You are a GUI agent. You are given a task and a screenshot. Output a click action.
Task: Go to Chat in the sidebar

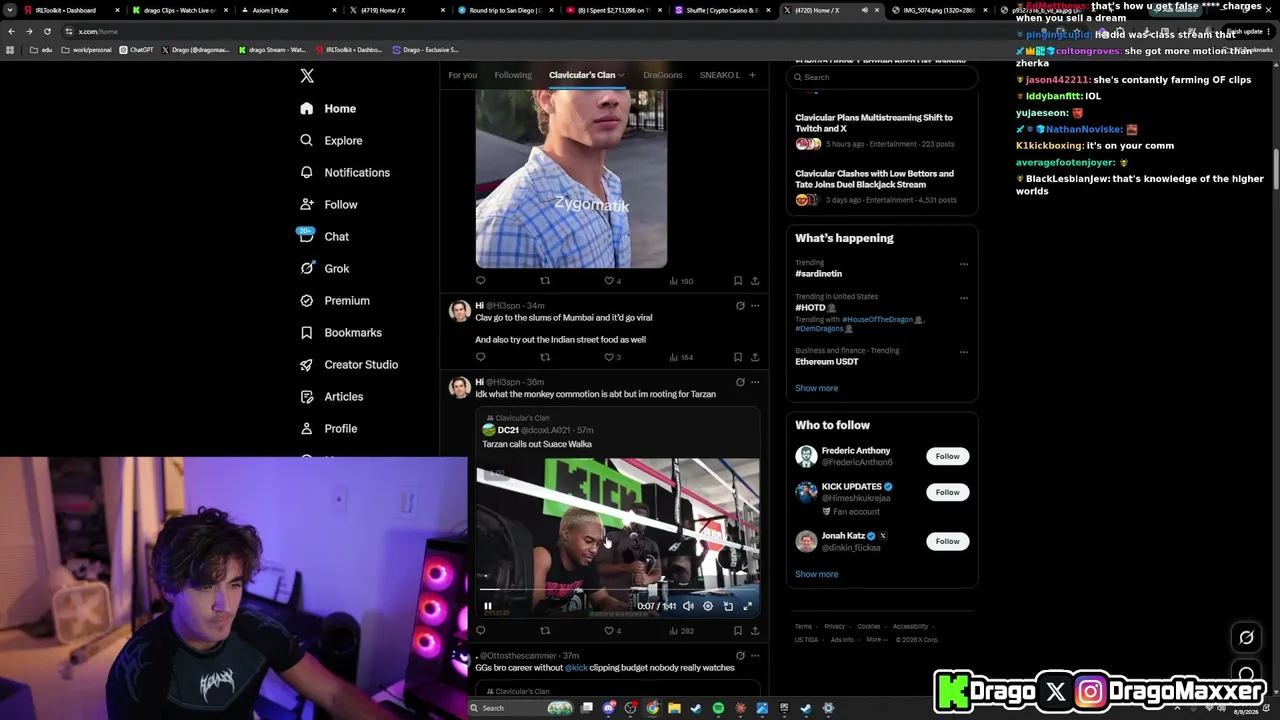coord(324,237)
